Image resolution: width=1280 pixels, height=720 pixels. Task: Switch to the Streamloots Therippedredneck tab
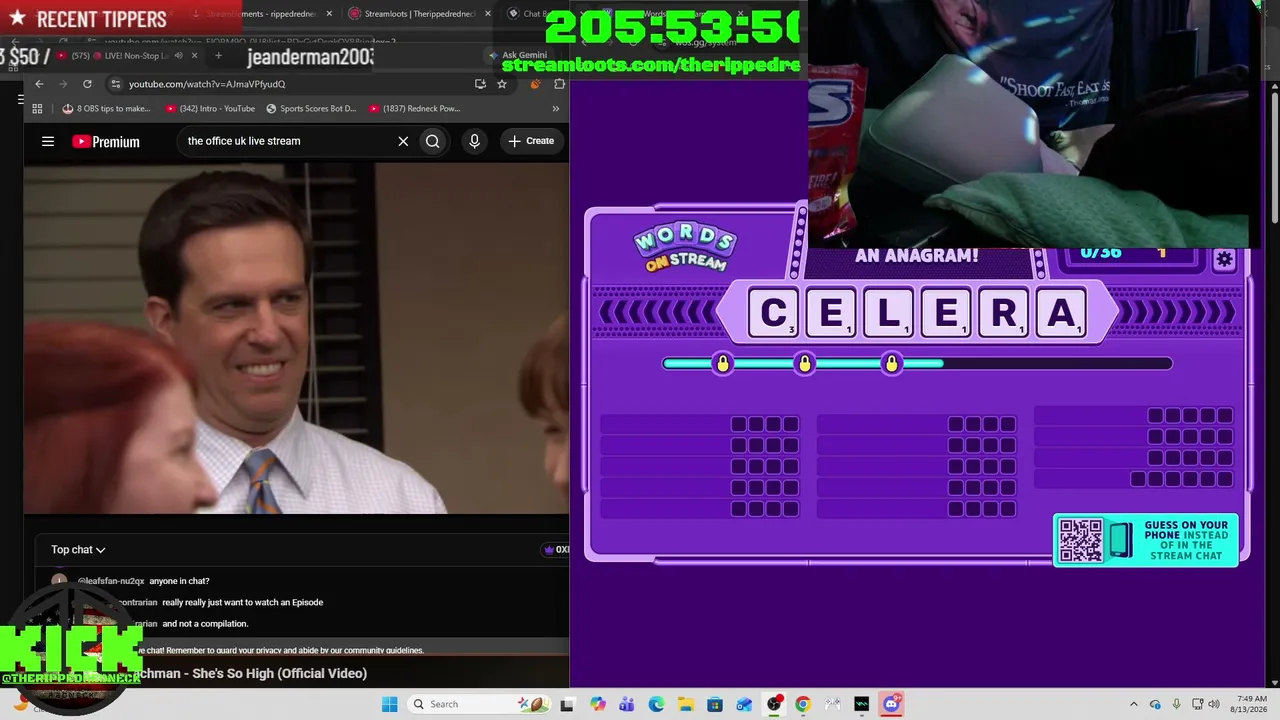point(419,14)
